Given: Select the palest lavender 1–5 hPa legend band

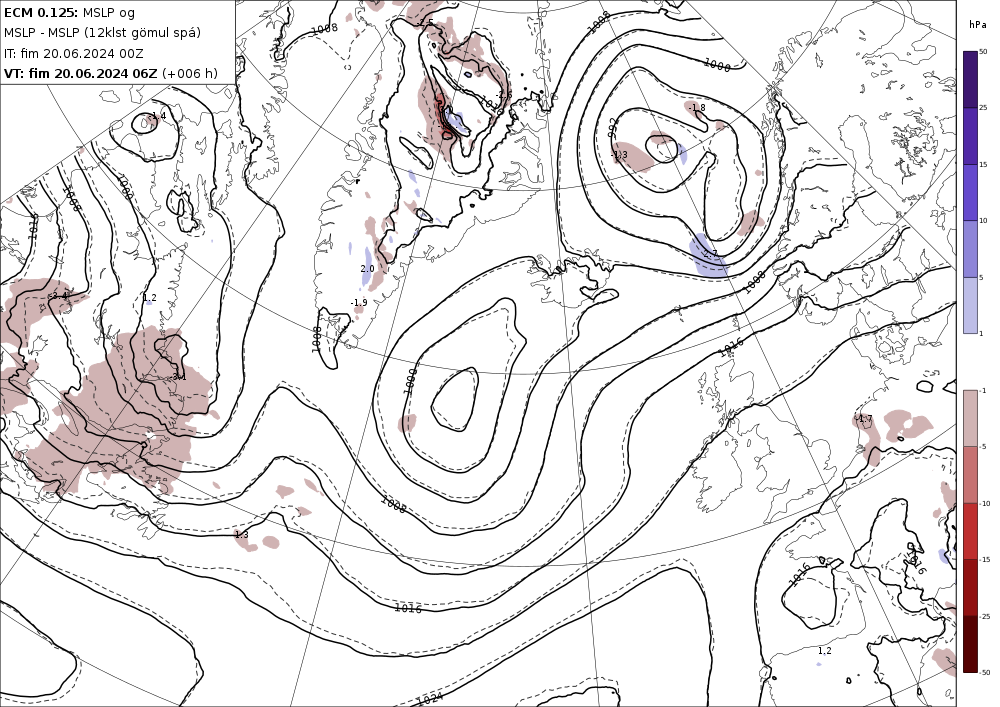Looking at the screenshot, I should click(x=970, y=305).
